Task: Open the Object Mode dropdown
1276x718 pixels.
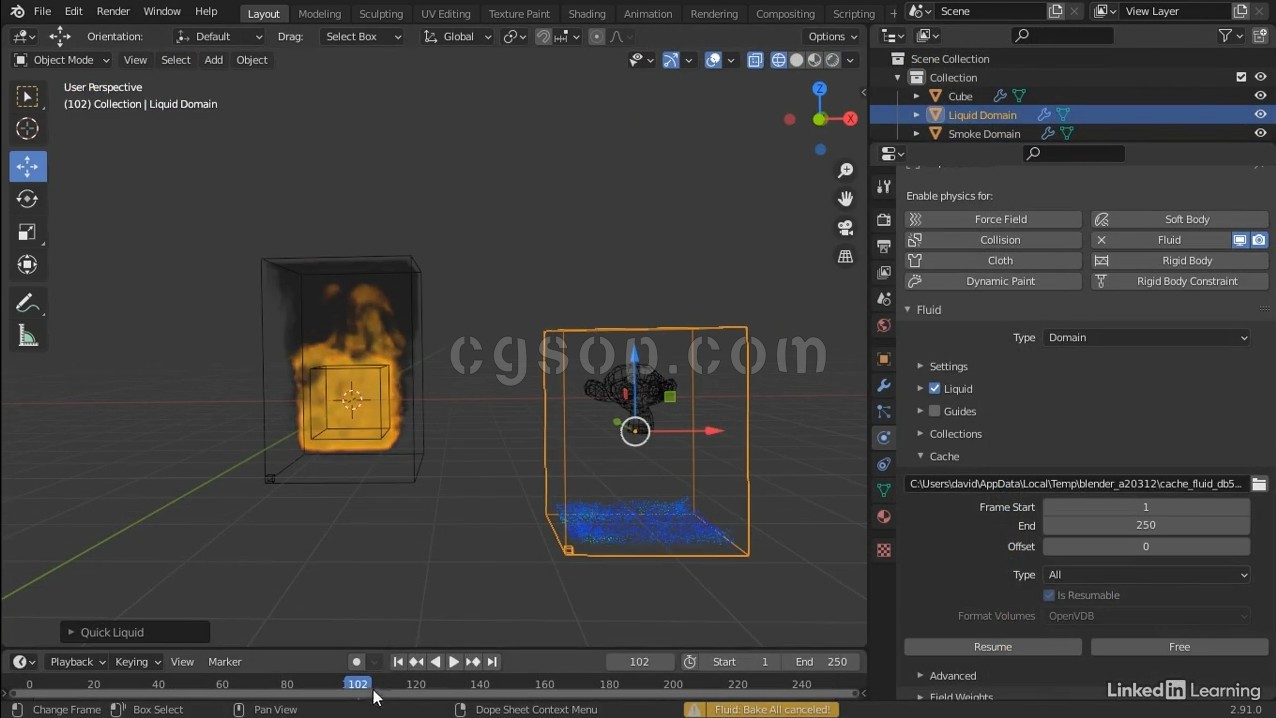Action: (60, 60)
